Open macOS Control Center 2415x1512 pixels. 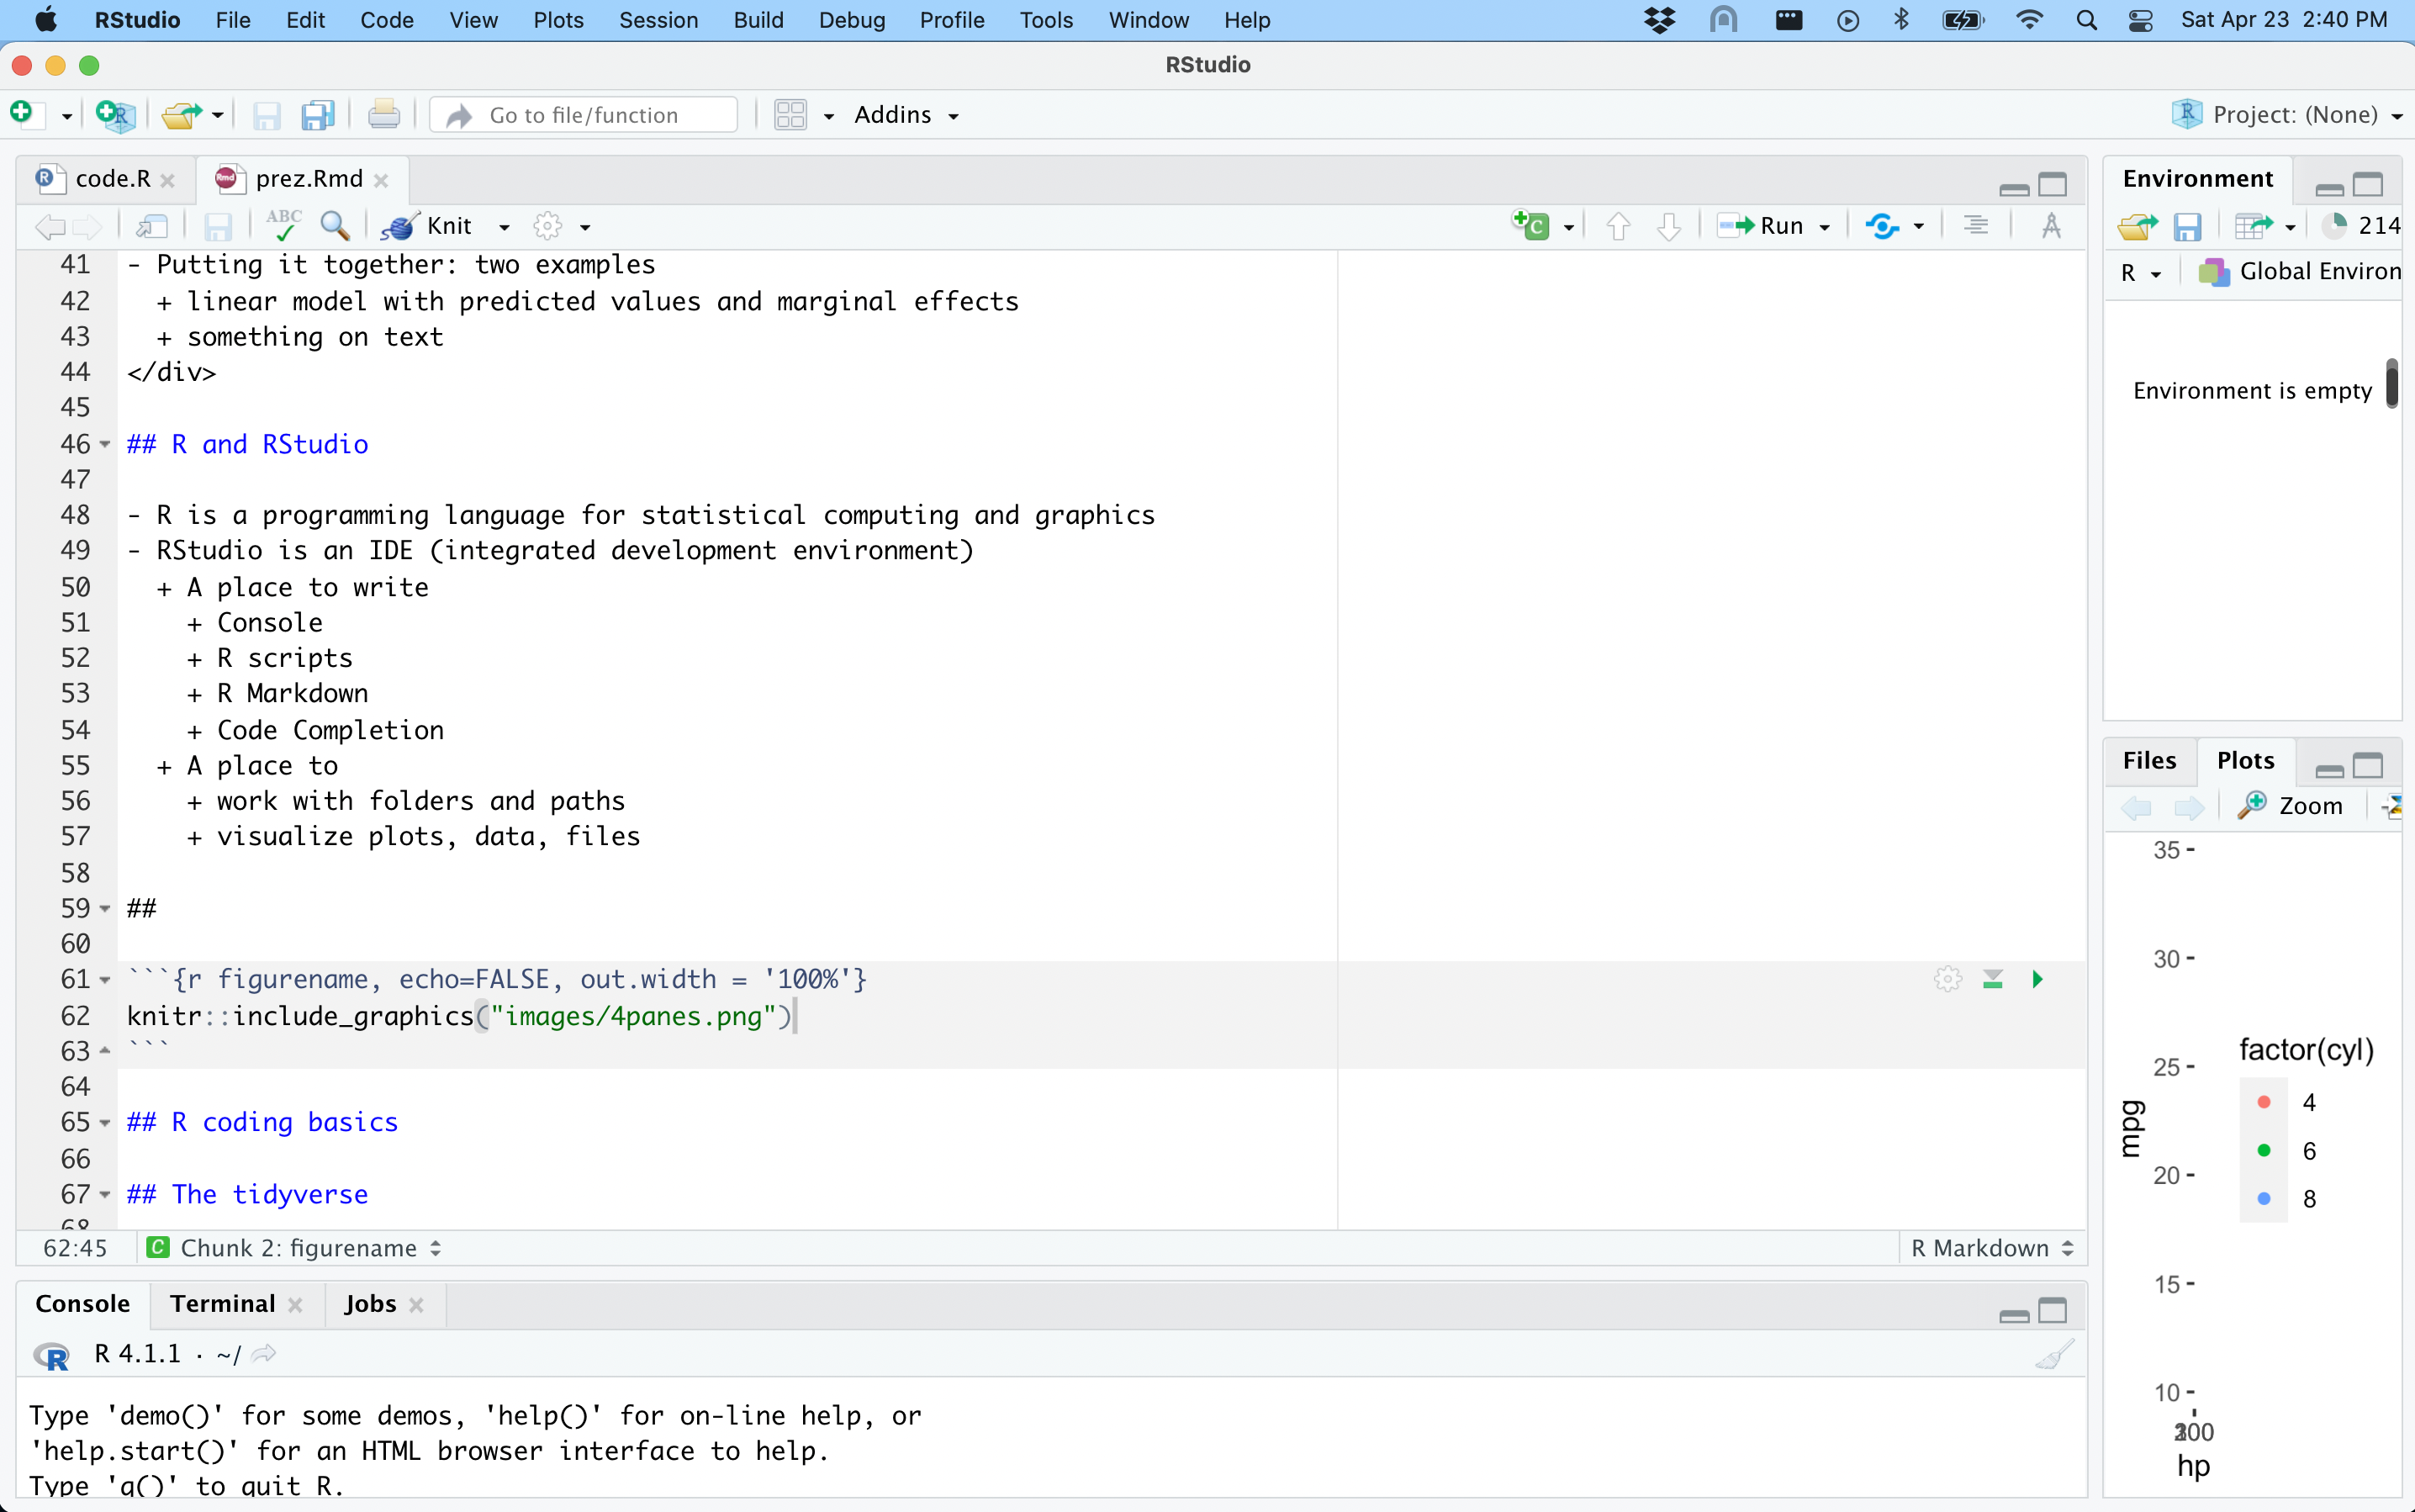coord(2141,20)
